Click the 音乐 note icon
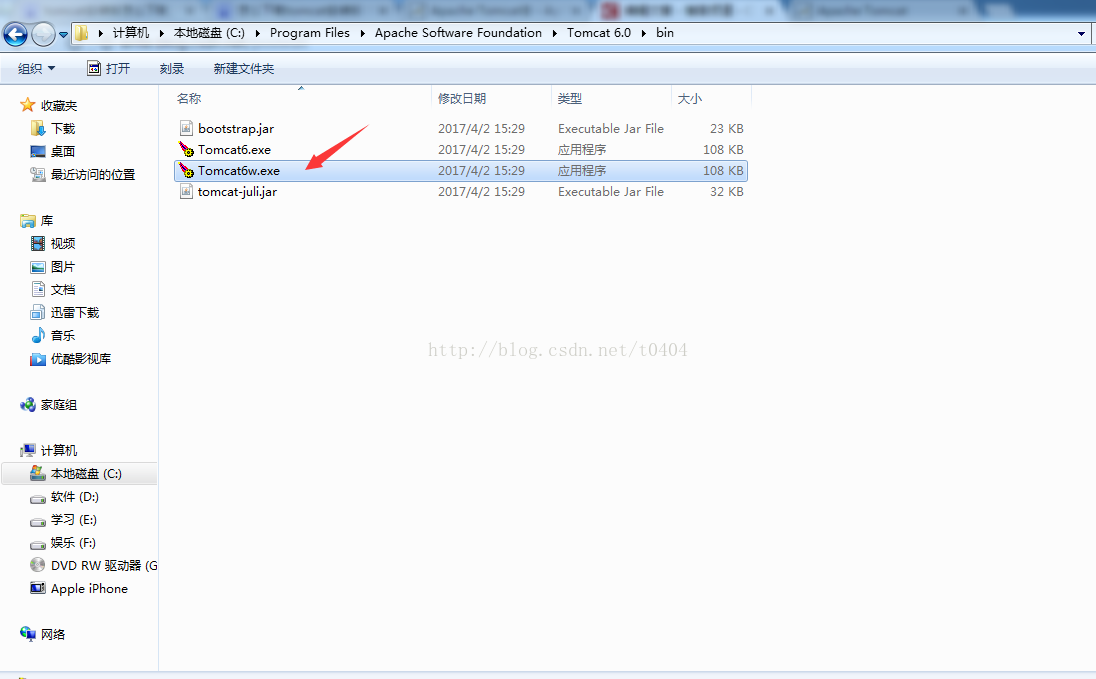 pos(38,336)
